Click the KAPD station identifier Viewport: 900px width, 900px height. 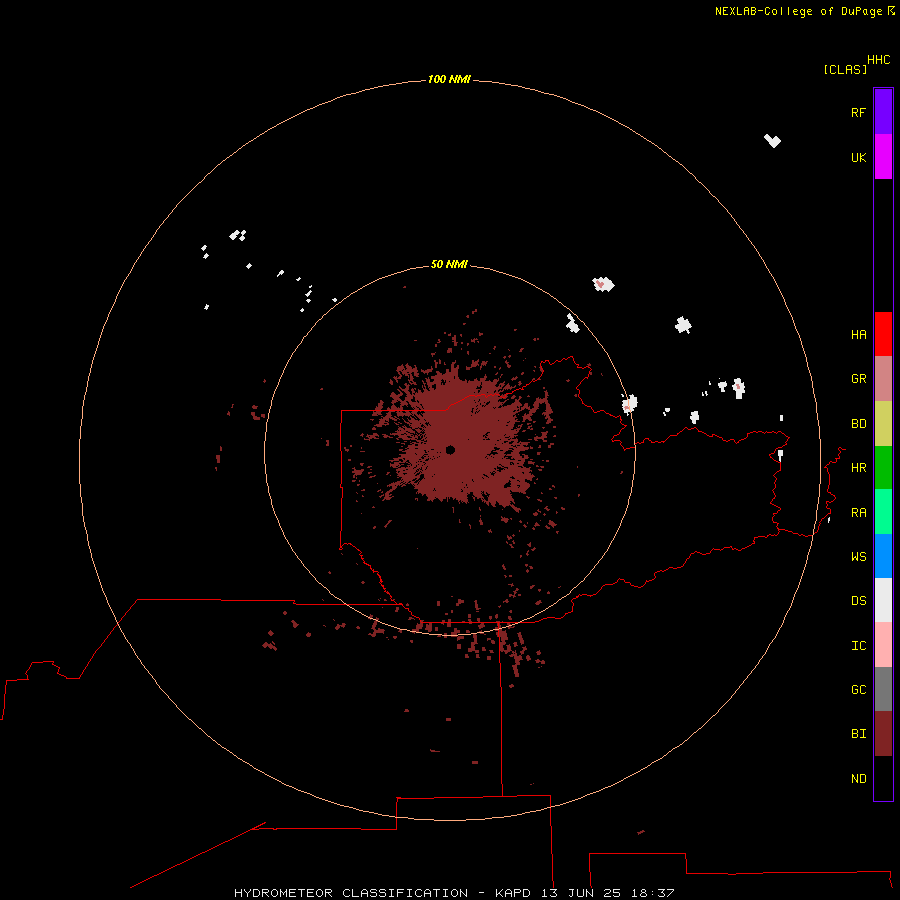513,893
